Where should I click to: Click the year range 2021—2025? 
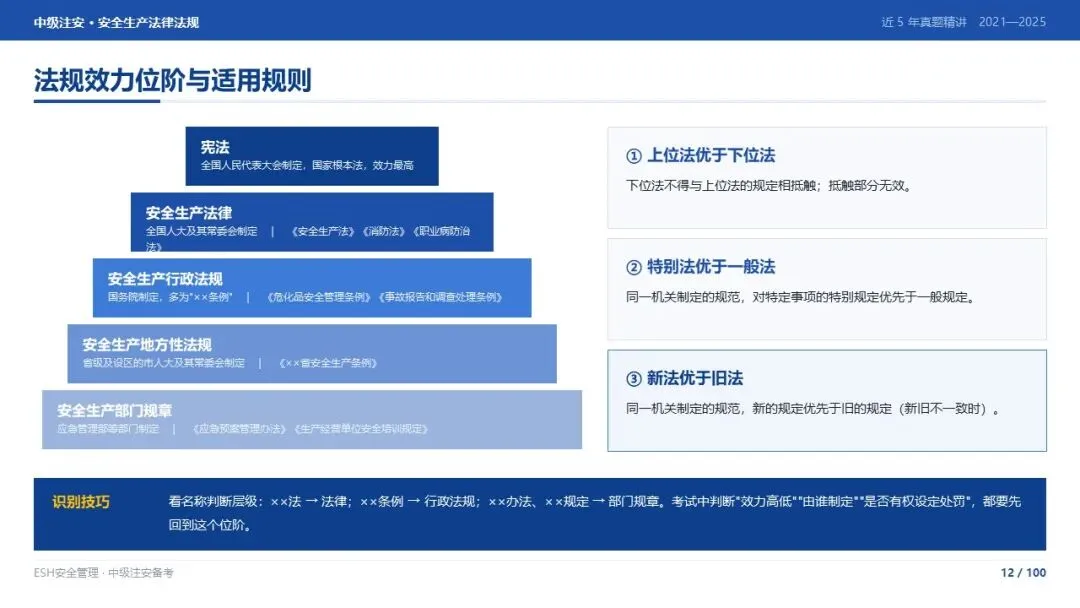pyautogui.click(x=1012, y=22)
